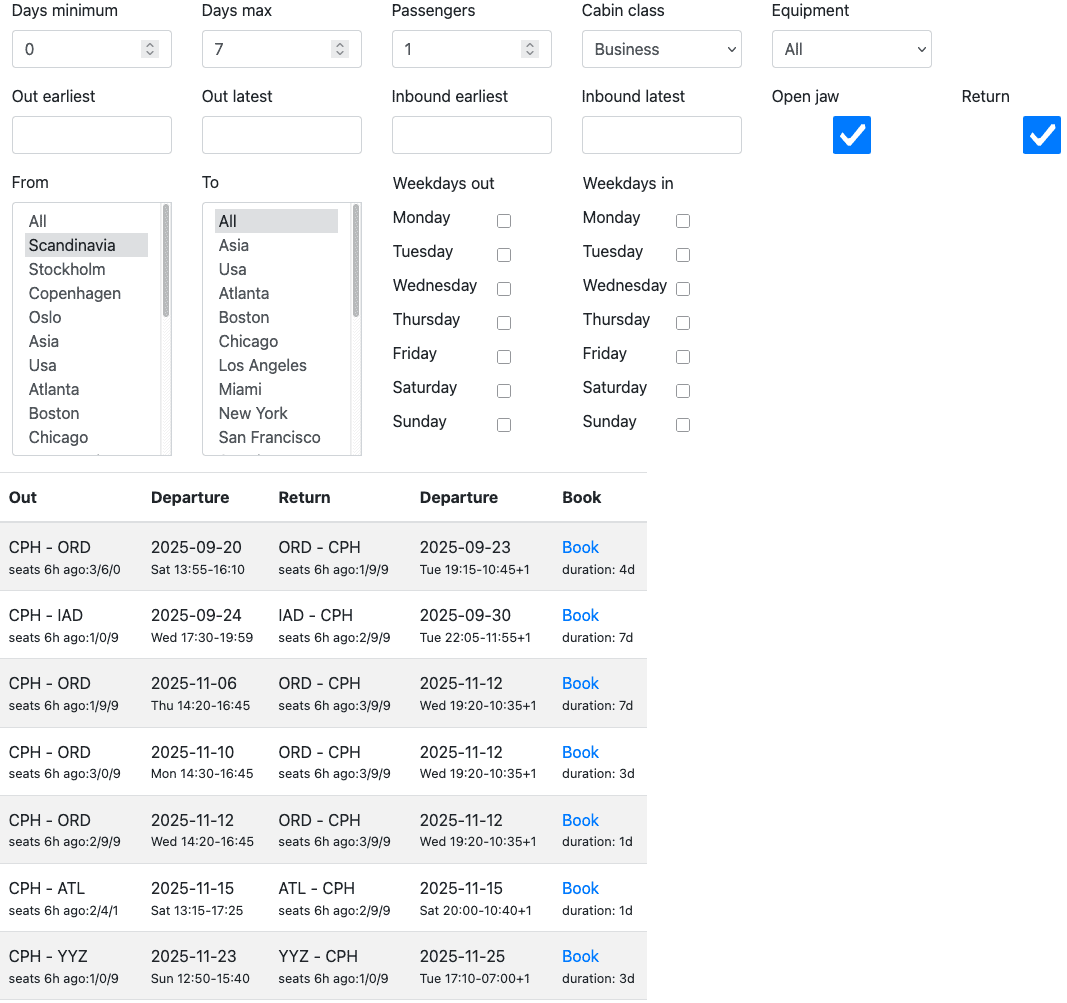Open the Cabin class dropdown
This screenshot has width=1067, height=1003.
click(x=661, y=49)
